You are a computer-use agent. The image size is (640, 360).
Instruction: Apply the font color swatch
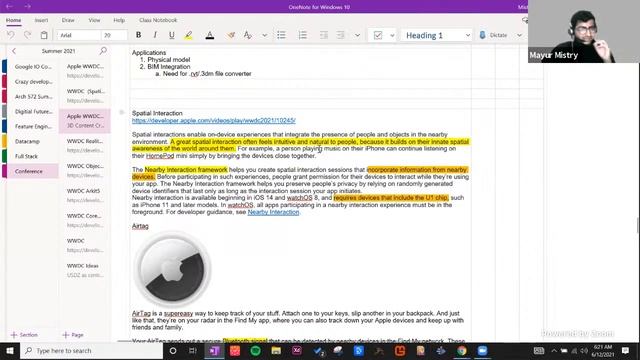tap(210, 36)
